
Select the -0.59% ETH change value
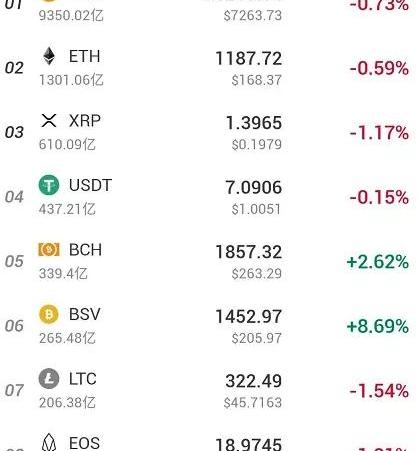pos(379,68)
